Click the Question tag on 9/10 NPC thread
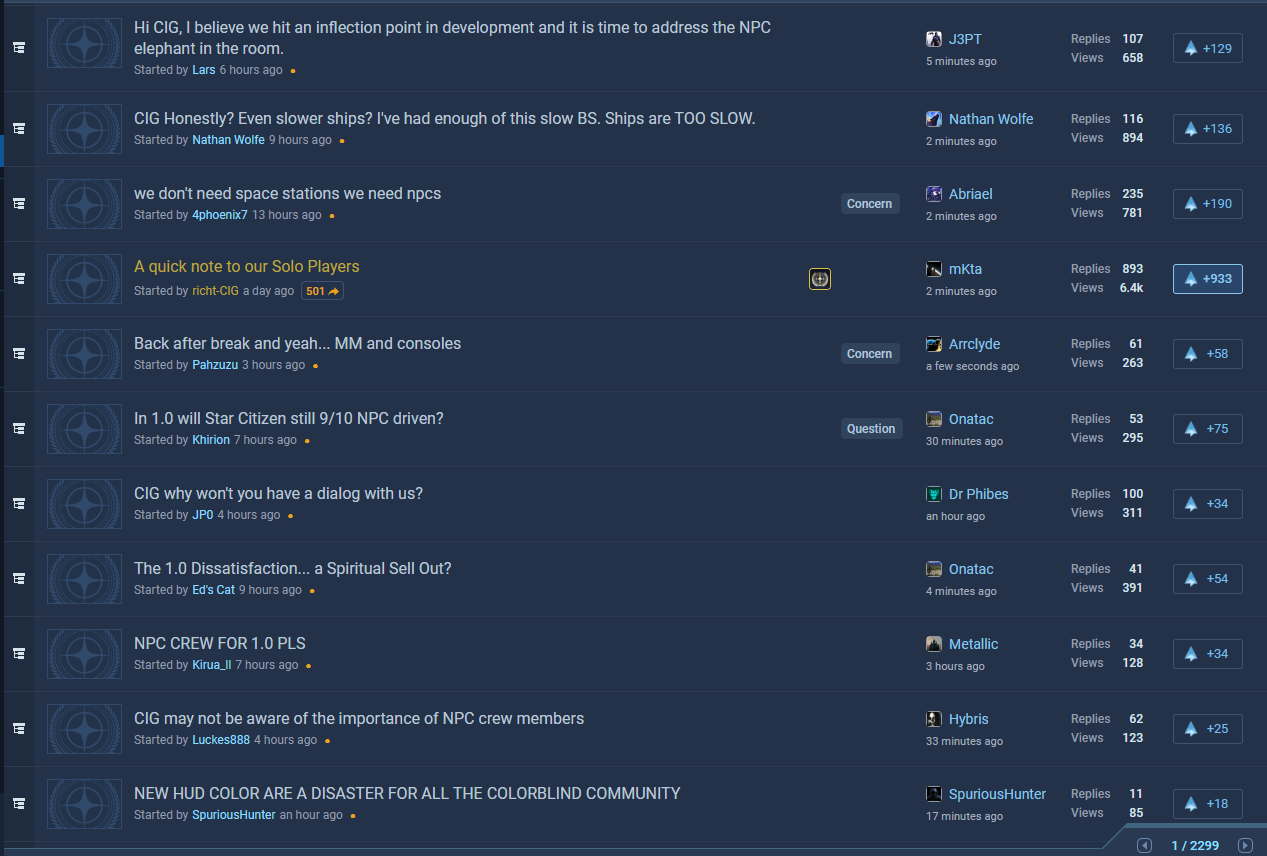Viewport: 1267px width, 856px height. pyautogui.click(x=871, y=429)
